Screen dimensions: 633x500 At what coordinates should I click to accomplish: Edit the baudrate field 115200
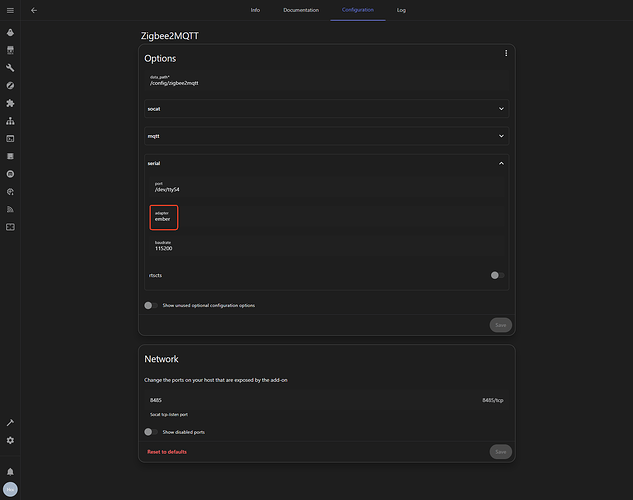327,246
